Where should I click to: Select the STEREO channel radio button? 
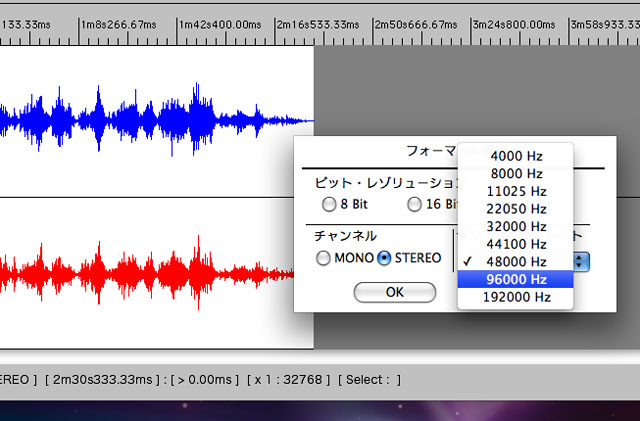[x=384, y=258]
